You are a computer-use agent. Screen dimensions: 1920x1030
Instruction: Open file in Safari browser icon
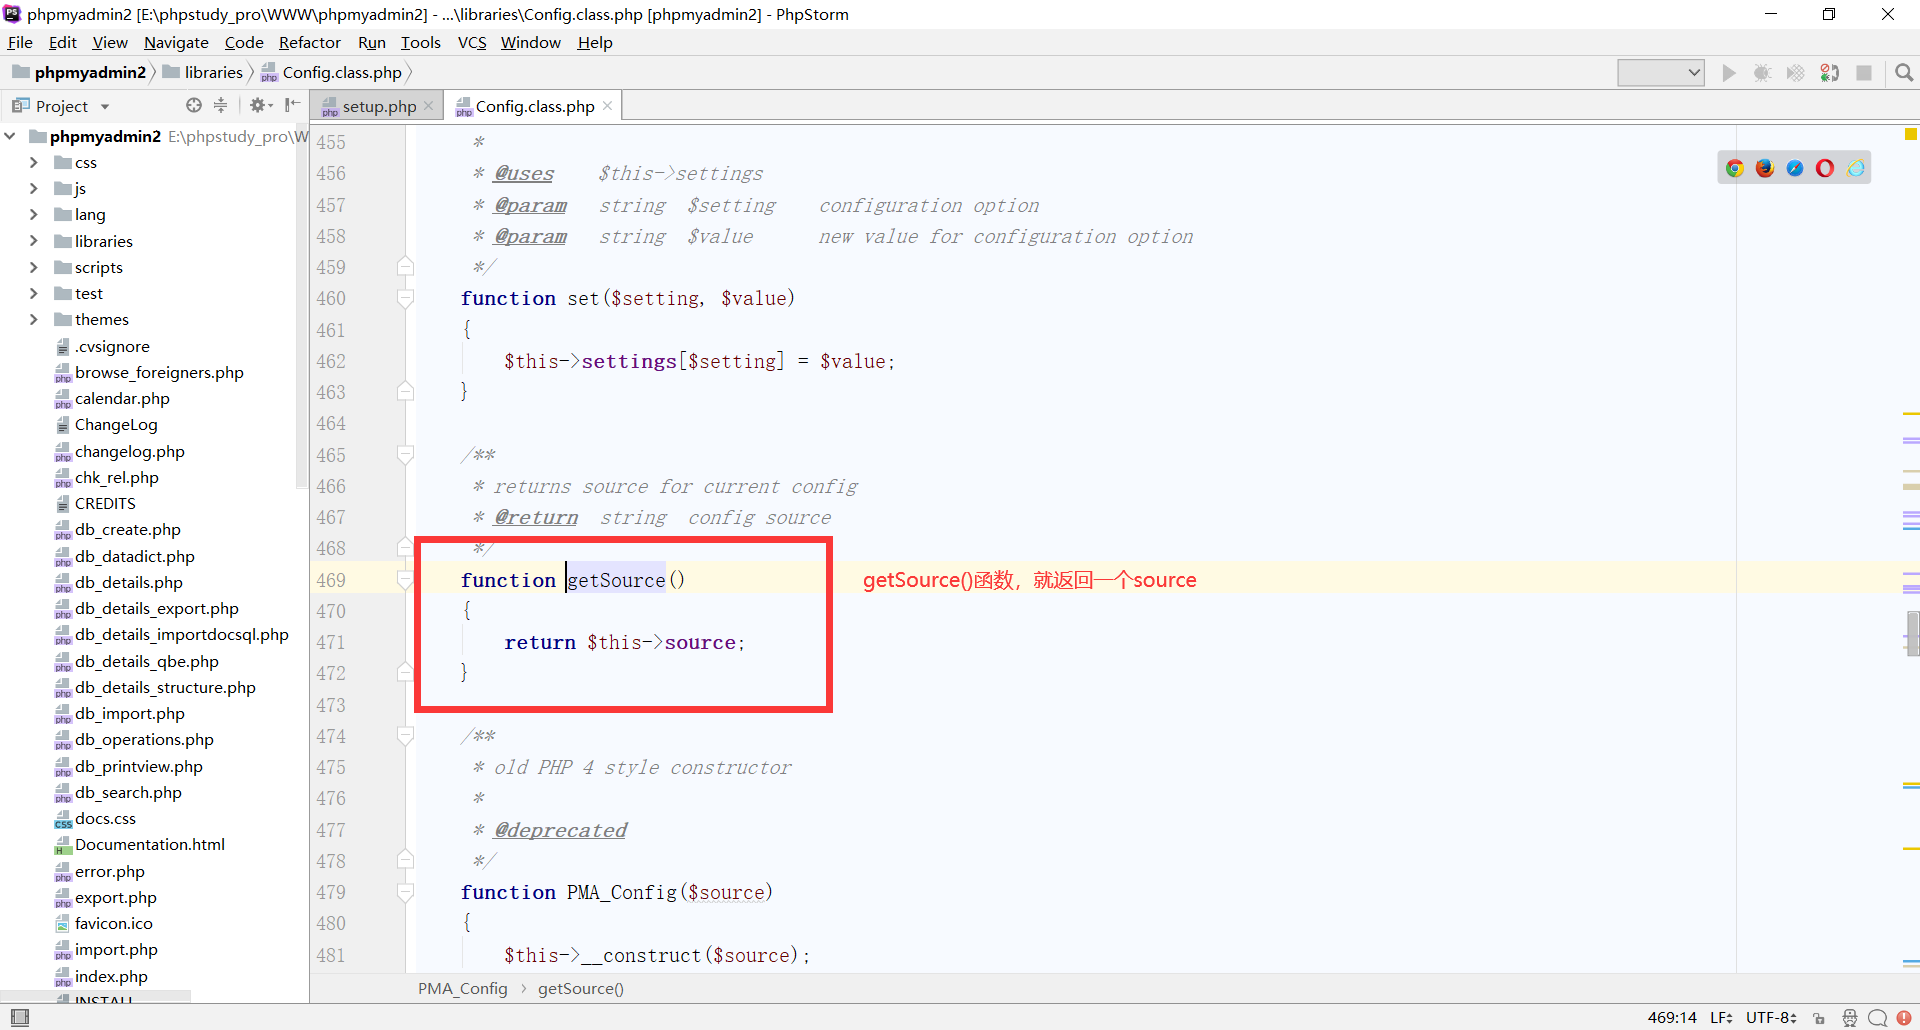click(1795, 168)
